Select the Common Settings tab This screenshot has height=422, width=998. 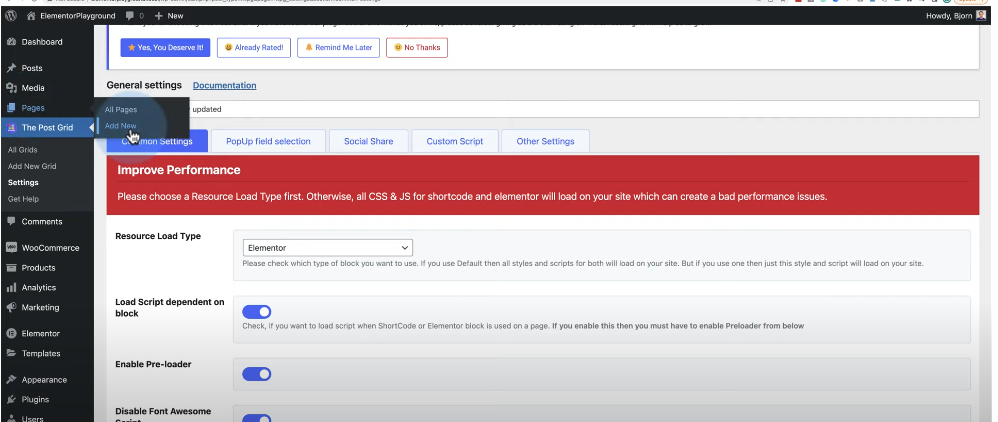click(157, 141)
